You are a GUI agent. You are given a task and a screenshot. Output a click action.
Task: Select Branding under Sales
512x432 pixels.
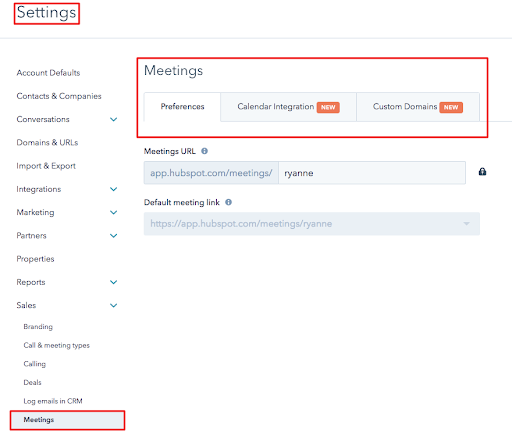coord(38,327)
